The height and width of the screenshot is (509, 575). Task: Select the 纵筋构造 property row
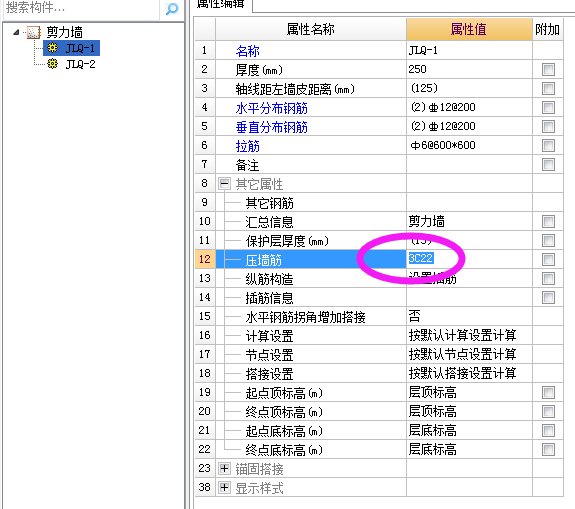point(311,278)
